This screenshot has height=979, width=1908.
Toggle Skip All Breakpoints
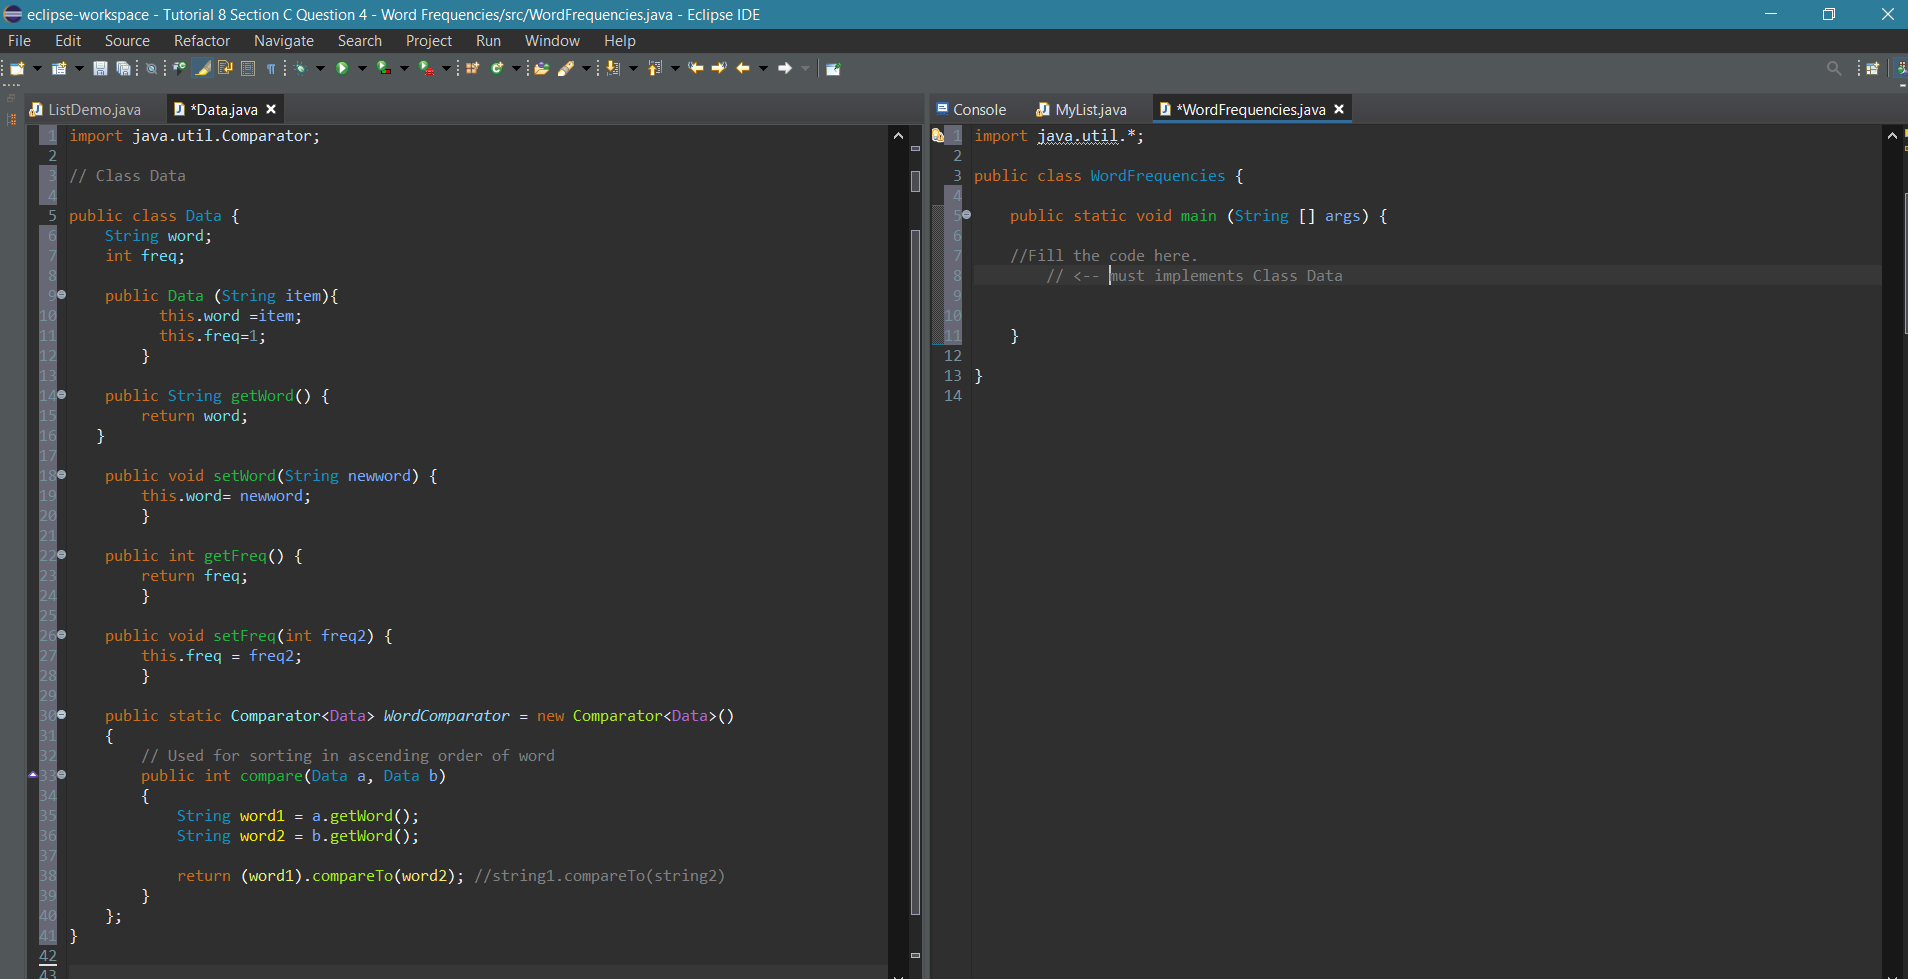151,68
